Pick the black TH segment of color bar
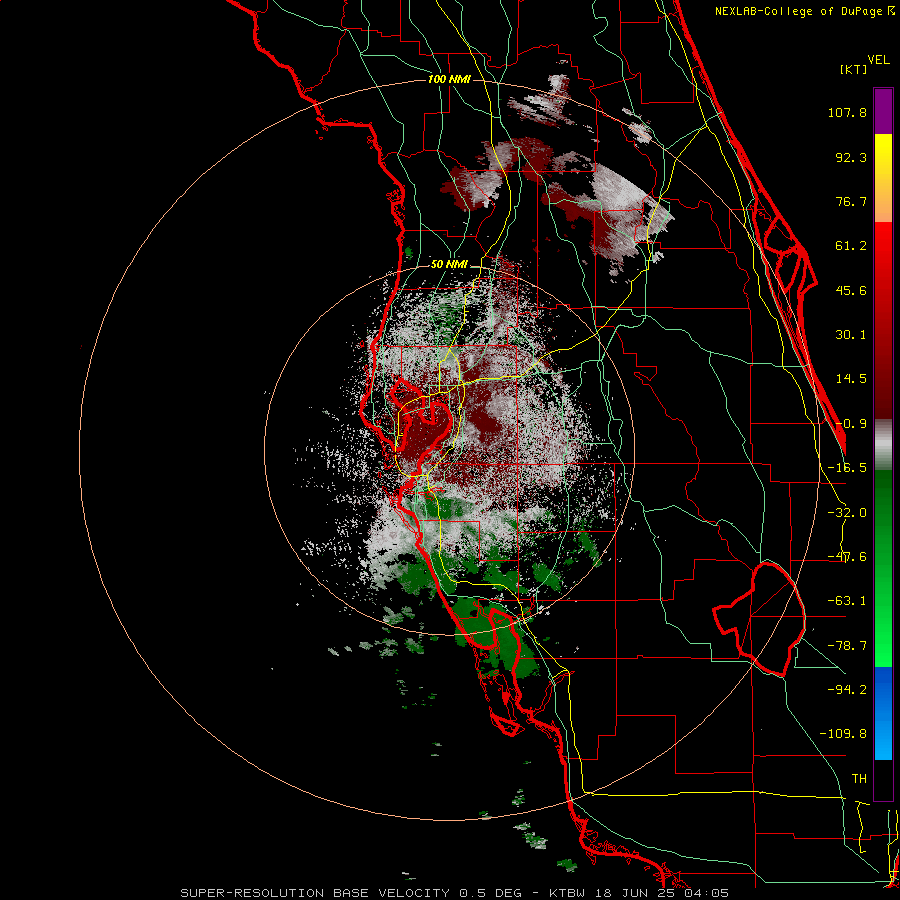This screenshot has height=900, width=900. tap(883, 779)
